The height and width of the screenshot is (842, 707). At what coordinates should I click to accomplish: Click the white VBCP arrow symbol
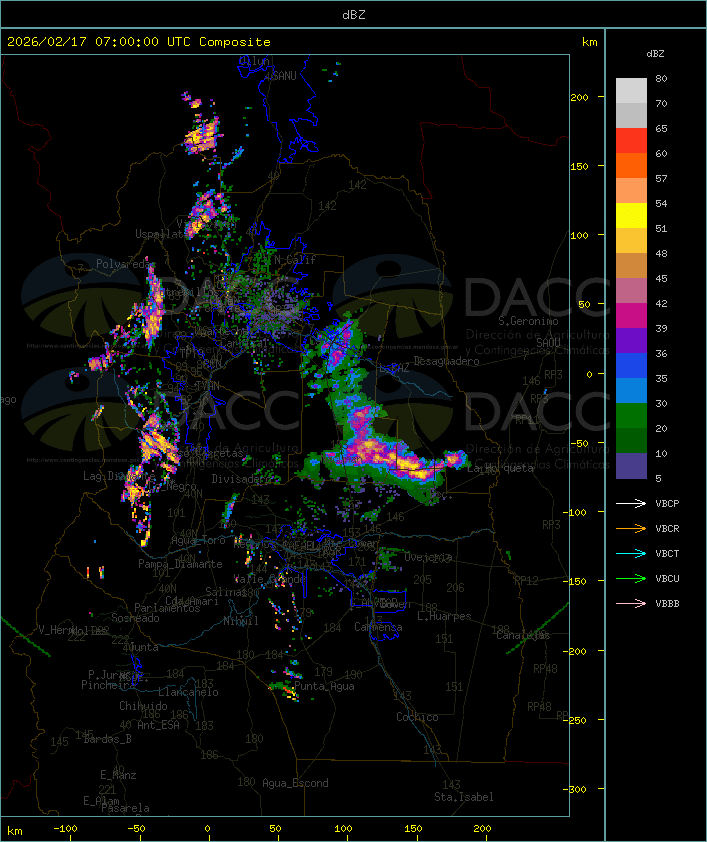[x=631, y=504]
